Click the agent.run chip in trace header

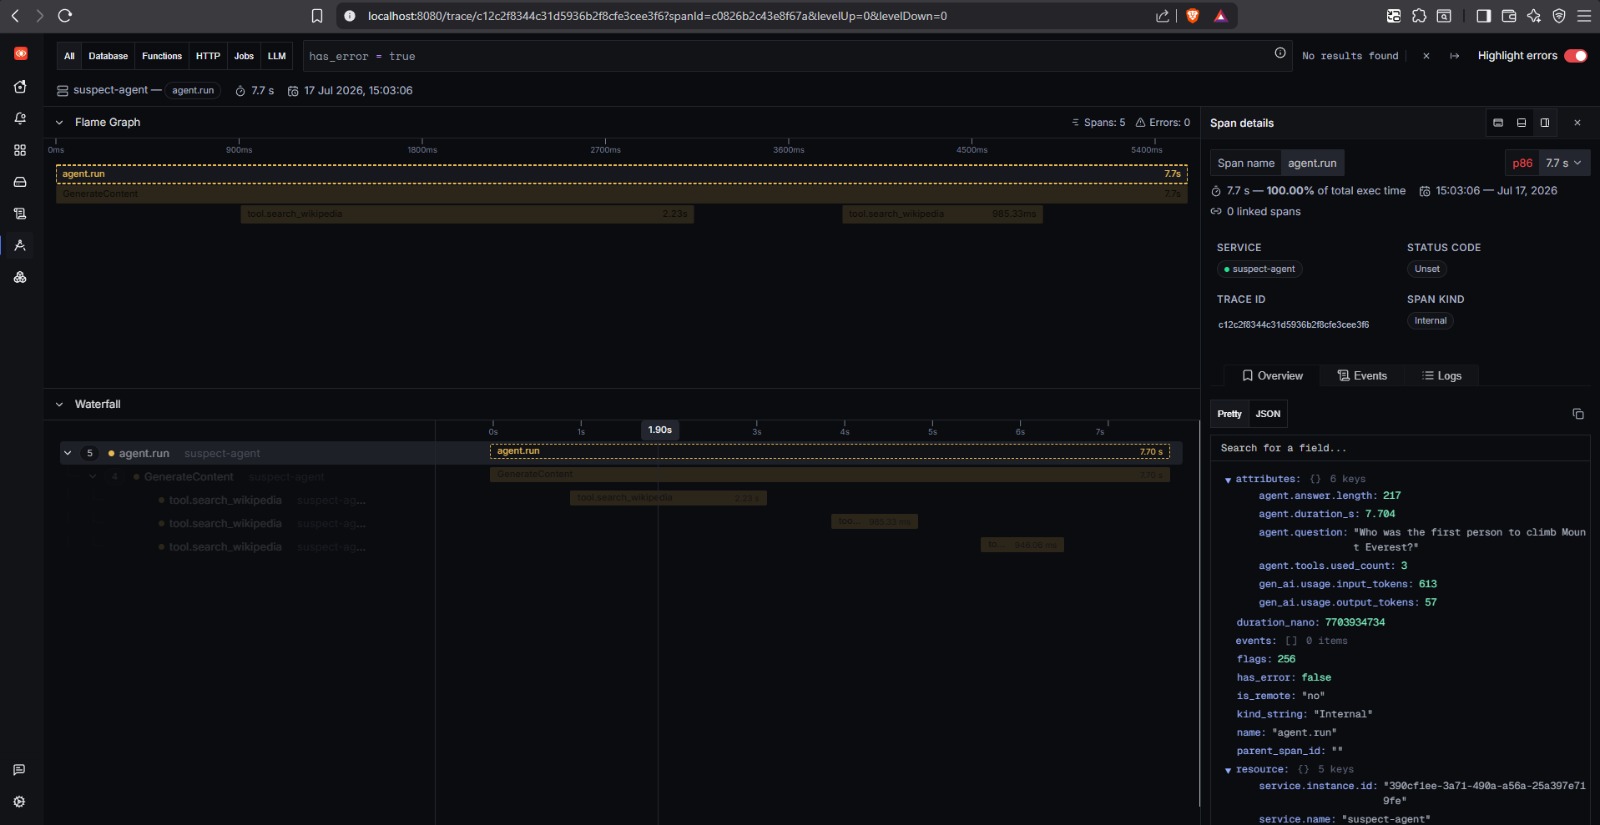point(193,91)
